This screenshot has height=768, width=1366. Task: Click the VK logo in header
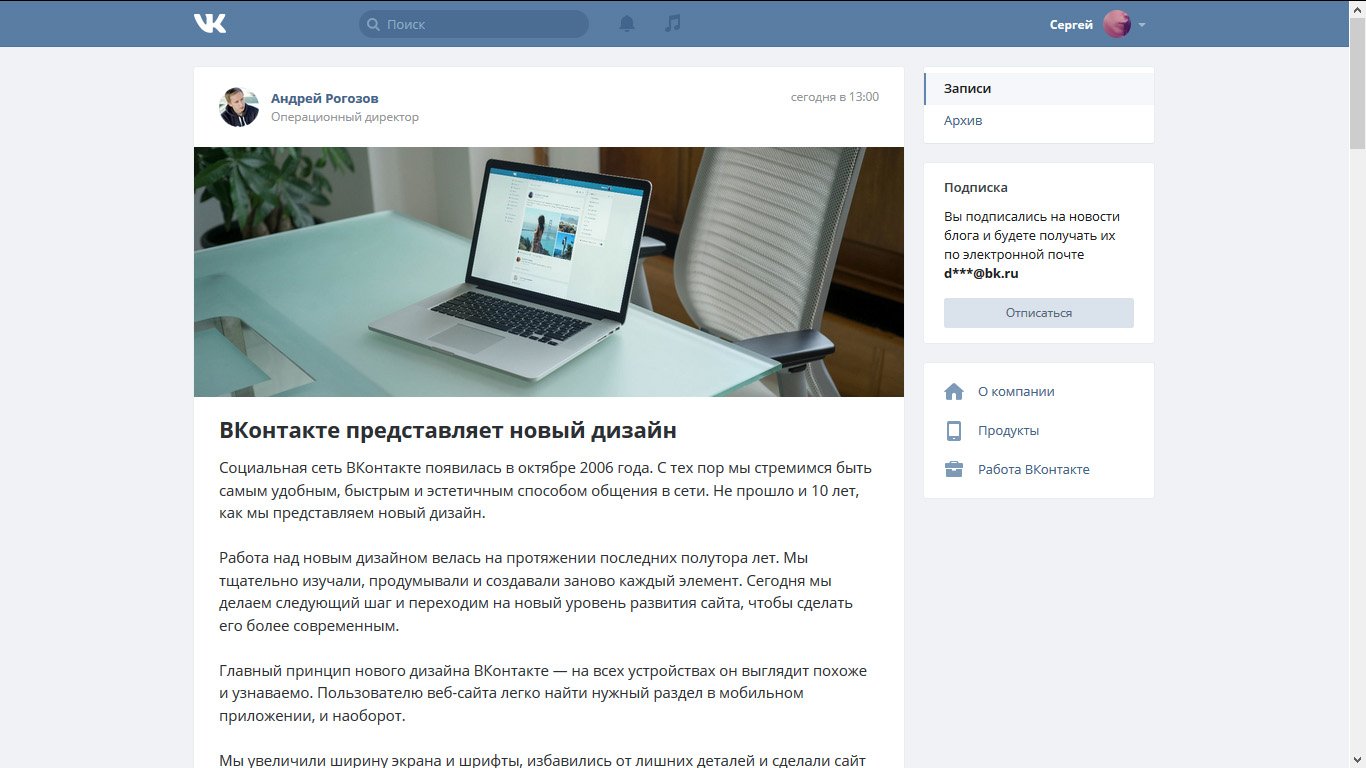[210, 23]
